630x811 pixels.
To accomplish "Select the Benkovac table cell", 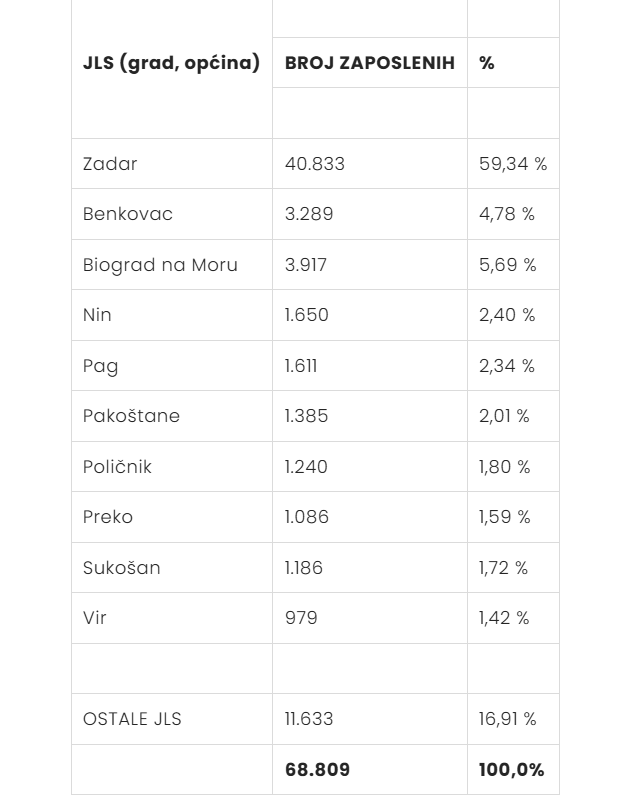I will [x=128, y=214].
